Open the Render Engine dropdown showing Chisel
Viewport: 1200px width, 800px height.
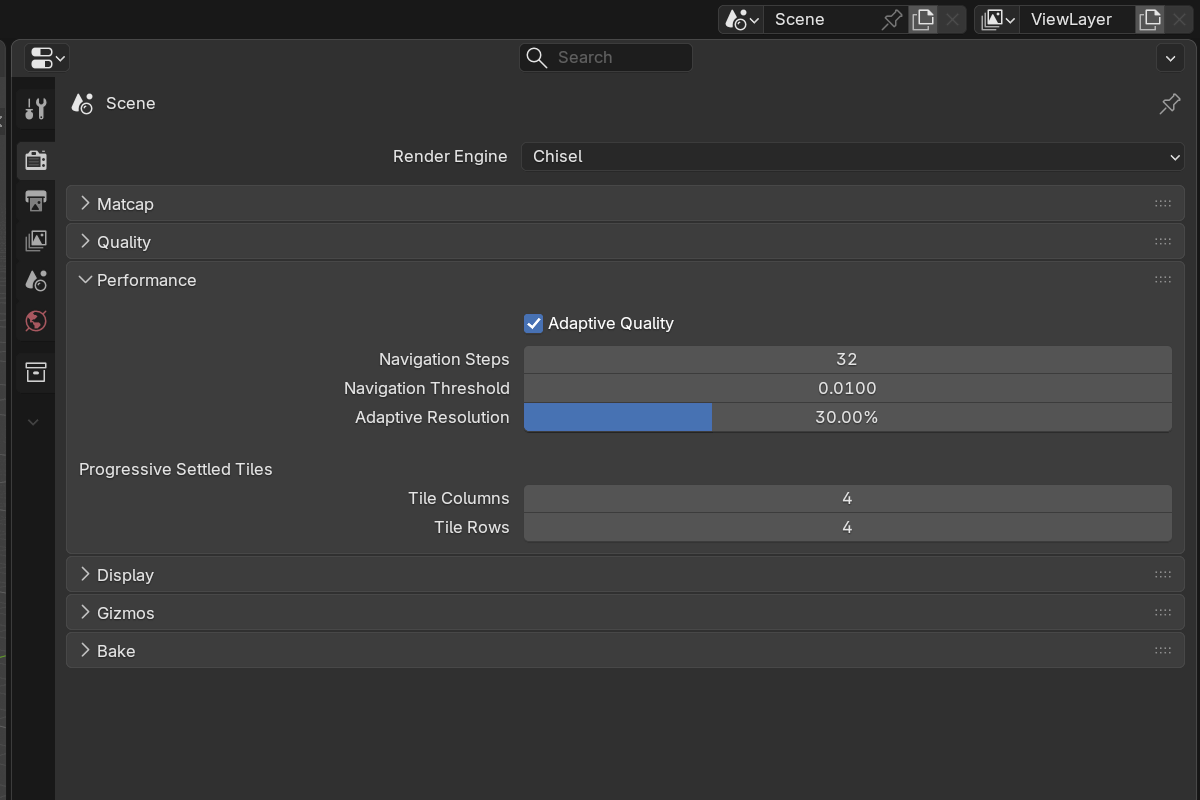pyautogui.click(x=853, y=156)
